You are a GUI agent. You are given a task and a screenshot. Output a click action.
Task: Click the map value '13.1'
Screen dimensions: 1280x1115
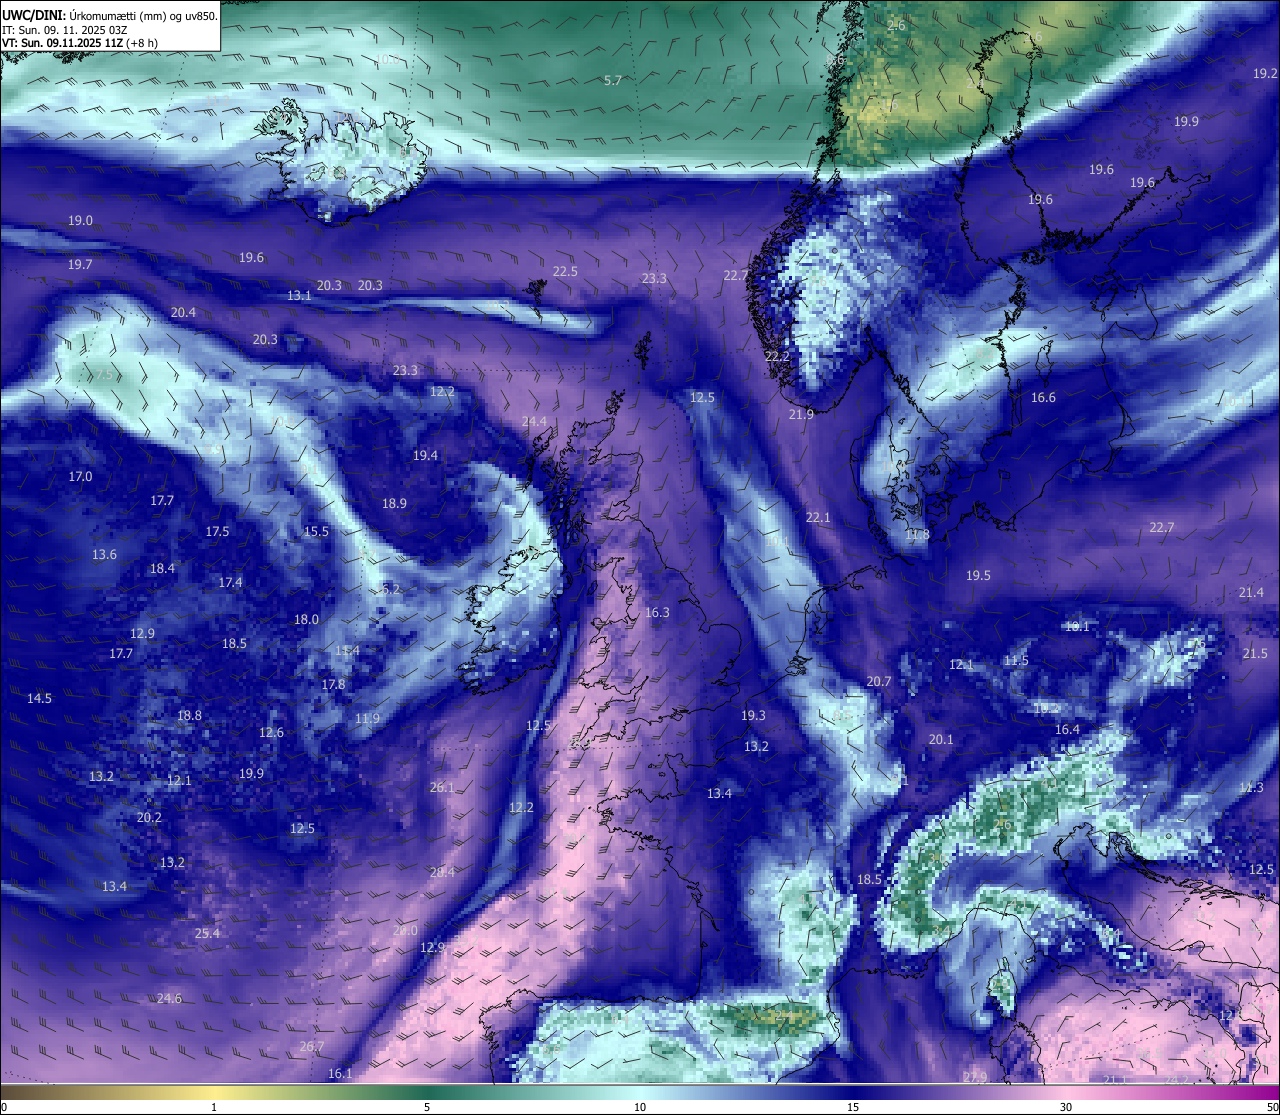click(299, 295)
